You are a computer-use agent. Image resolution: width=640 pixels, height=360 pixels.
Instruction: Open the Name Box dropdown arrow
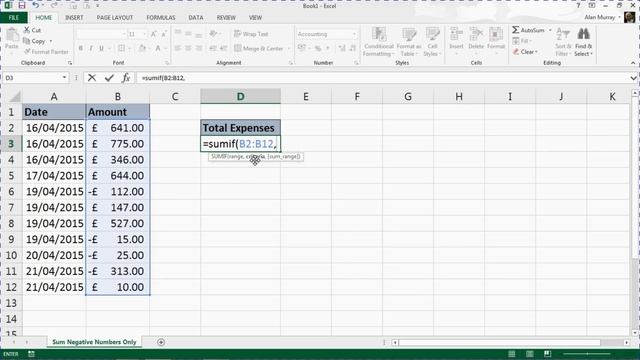coord(64,78)
